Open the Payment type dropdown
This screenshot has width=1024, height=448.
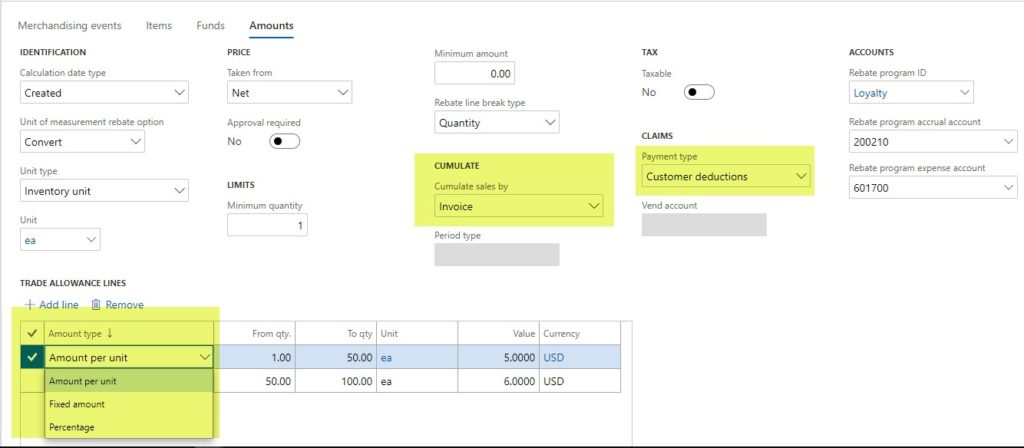726,177
